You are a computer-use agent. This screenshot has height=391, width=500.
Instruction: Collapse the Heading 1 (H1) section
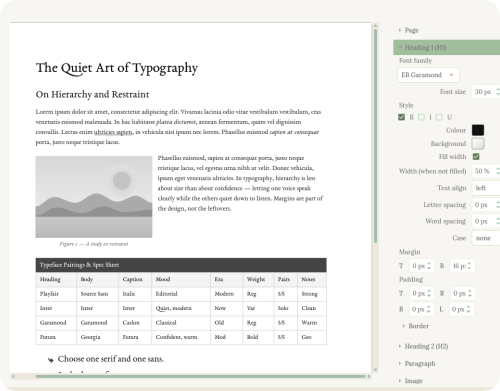[x=446, y=47]
